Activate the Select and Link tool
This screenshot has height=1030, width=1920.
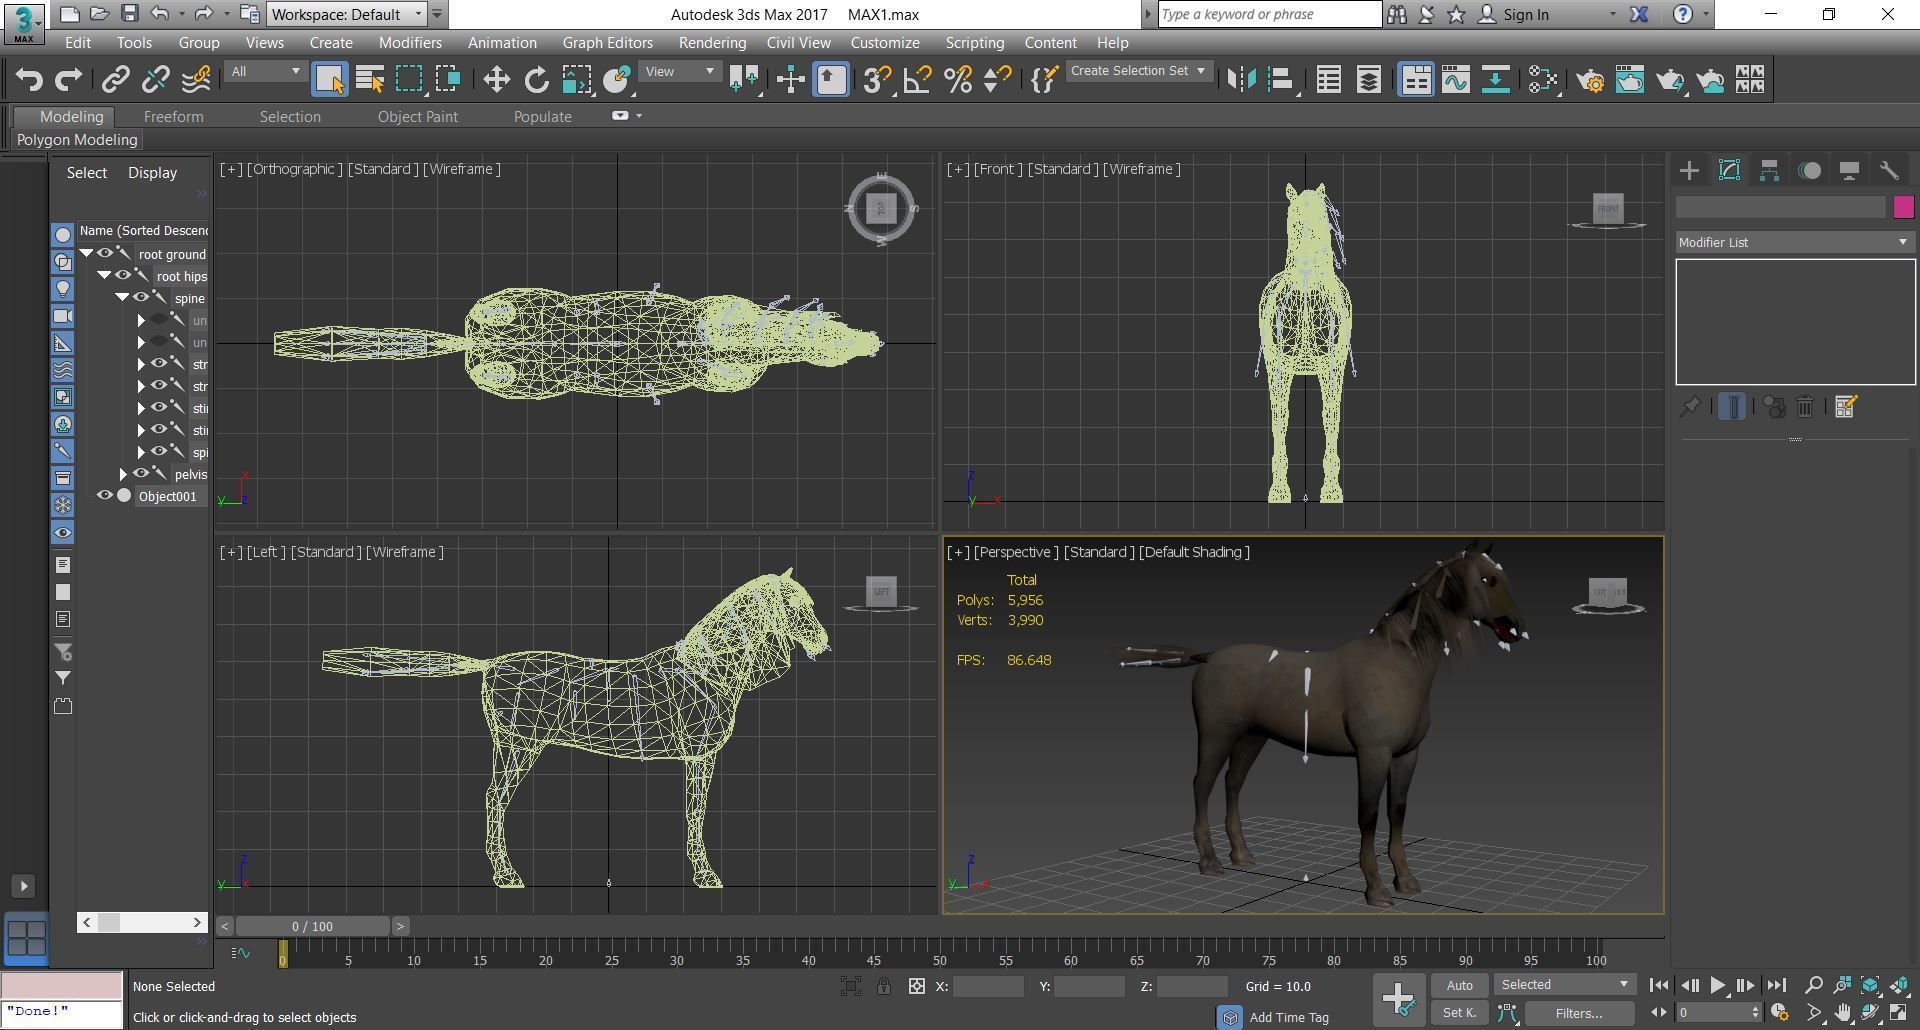click(116, 79)
